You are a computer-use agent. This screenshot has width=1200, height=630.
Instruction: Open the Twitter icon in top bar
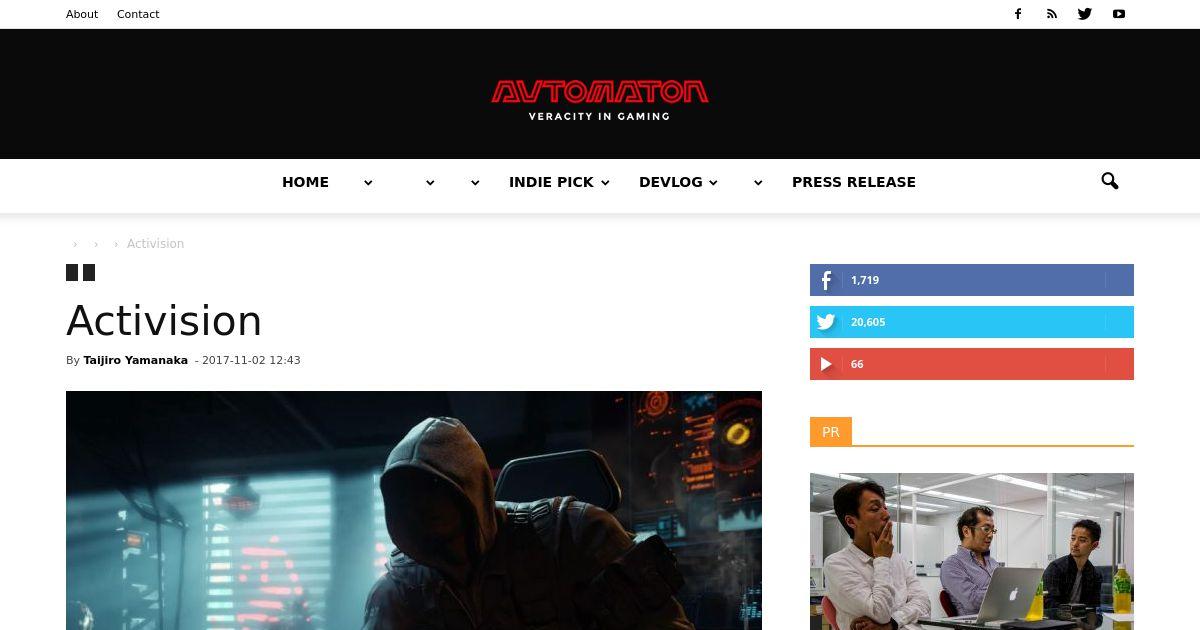[x=1085, y=14]
